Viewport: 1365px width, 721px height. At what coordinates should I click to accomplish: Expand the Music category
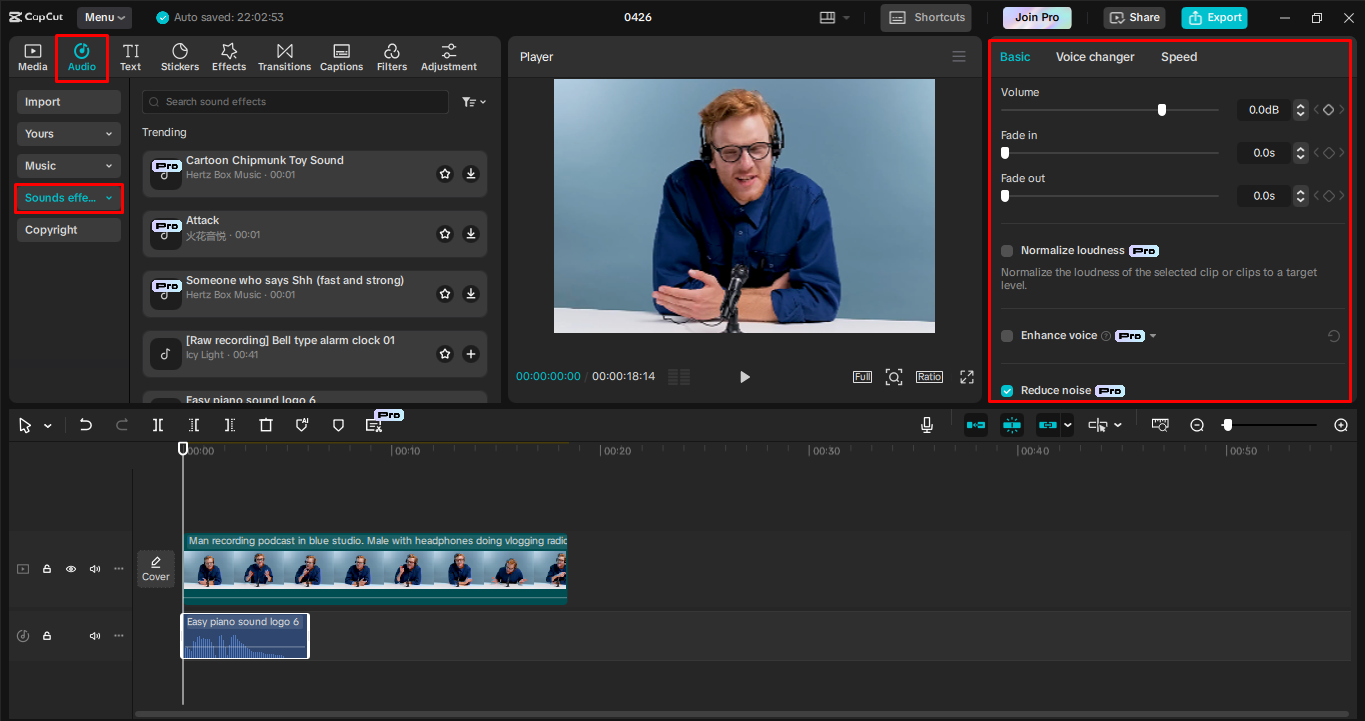coord(69,166)
